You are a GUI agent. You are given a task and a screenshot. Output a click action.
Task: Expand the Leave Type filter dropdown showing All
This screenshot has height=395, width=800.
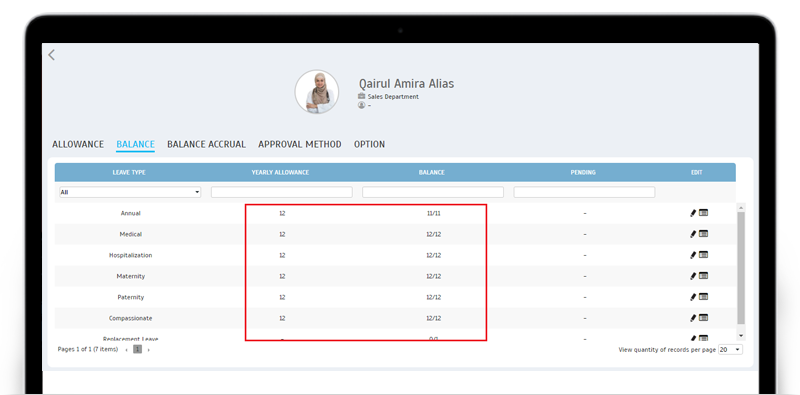click(x=130, y=192)
